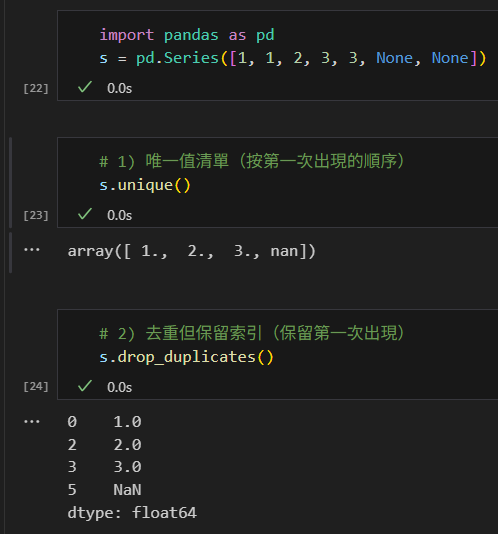
Task: Click the output row '0 1.0'
Action: (x=105, y=422)
